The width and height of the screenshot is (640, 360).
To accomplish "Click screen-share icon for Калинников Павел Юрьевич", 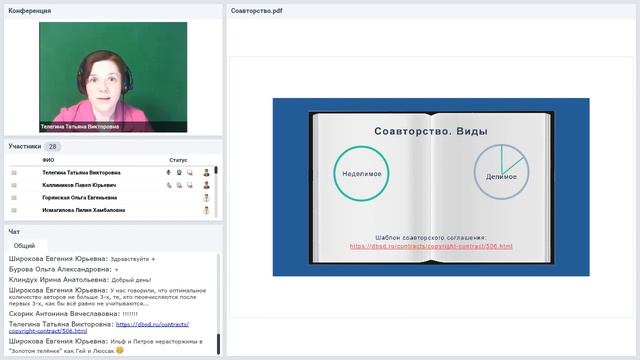I will [x=190, y=185].
